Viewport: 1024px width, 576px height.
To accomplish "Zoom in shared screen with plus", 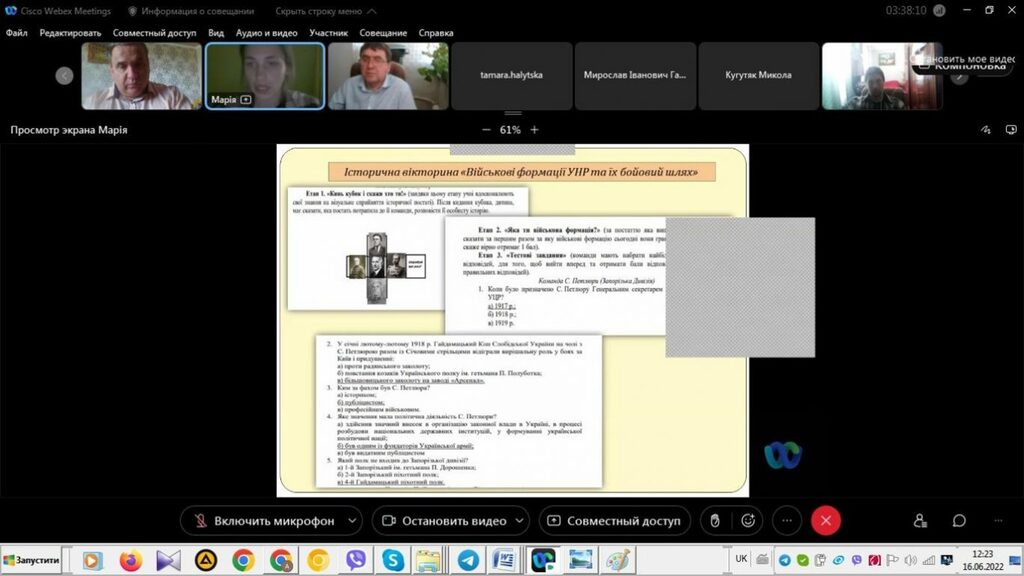I will pyautogui.click(x=534, y=130).
